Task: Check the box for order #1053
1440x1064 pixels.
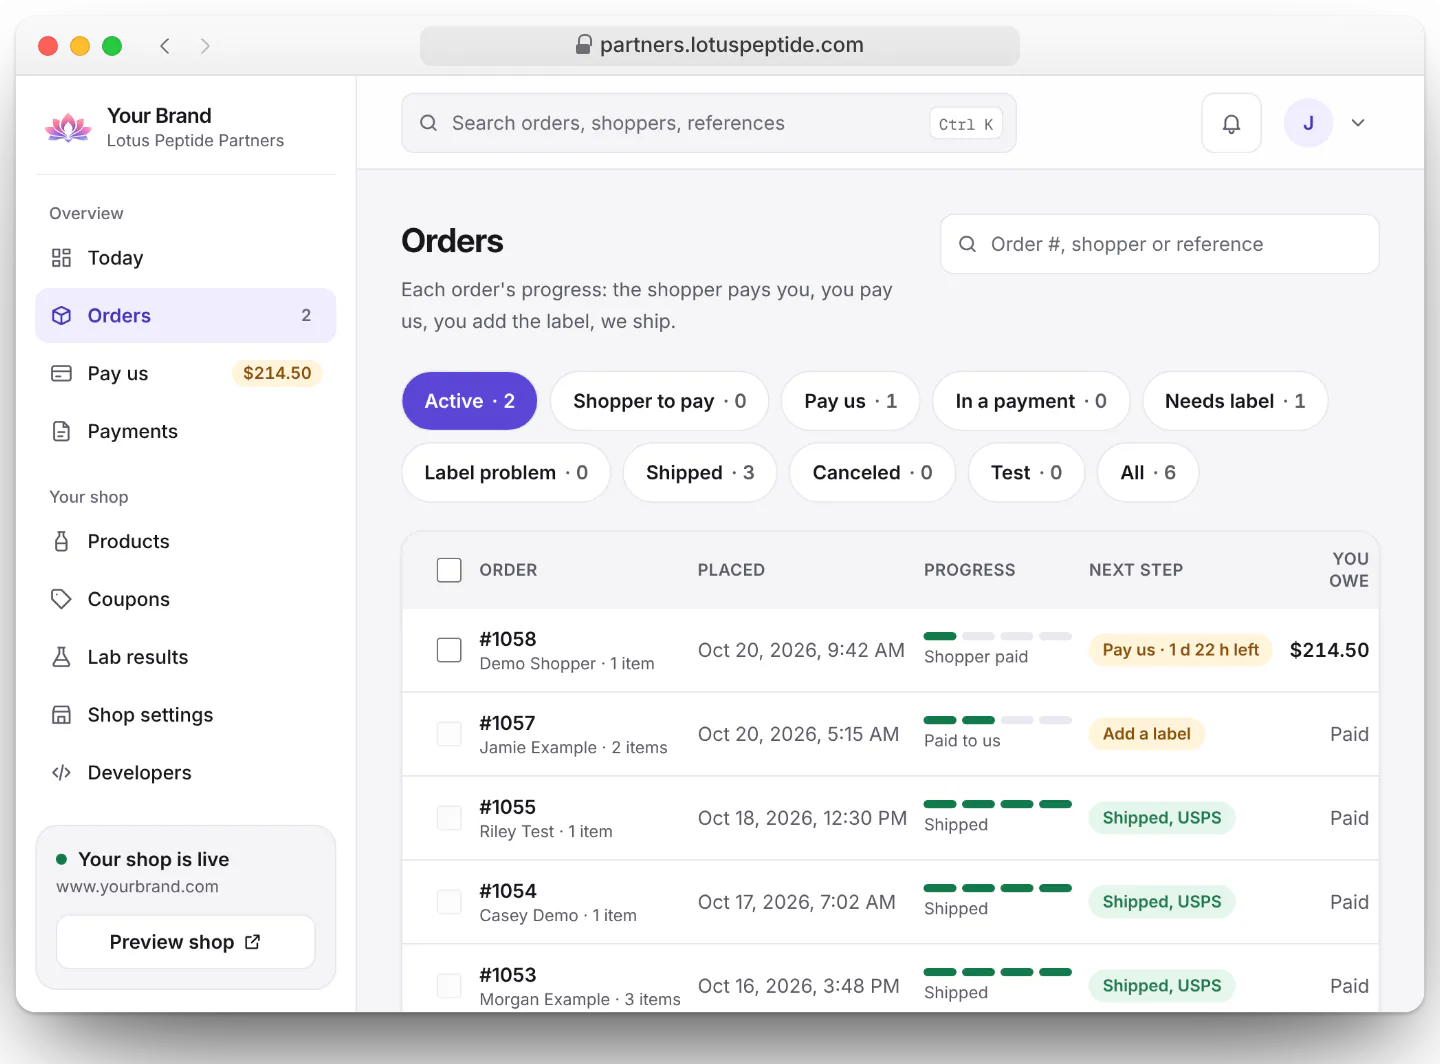Action: point(449,986)
